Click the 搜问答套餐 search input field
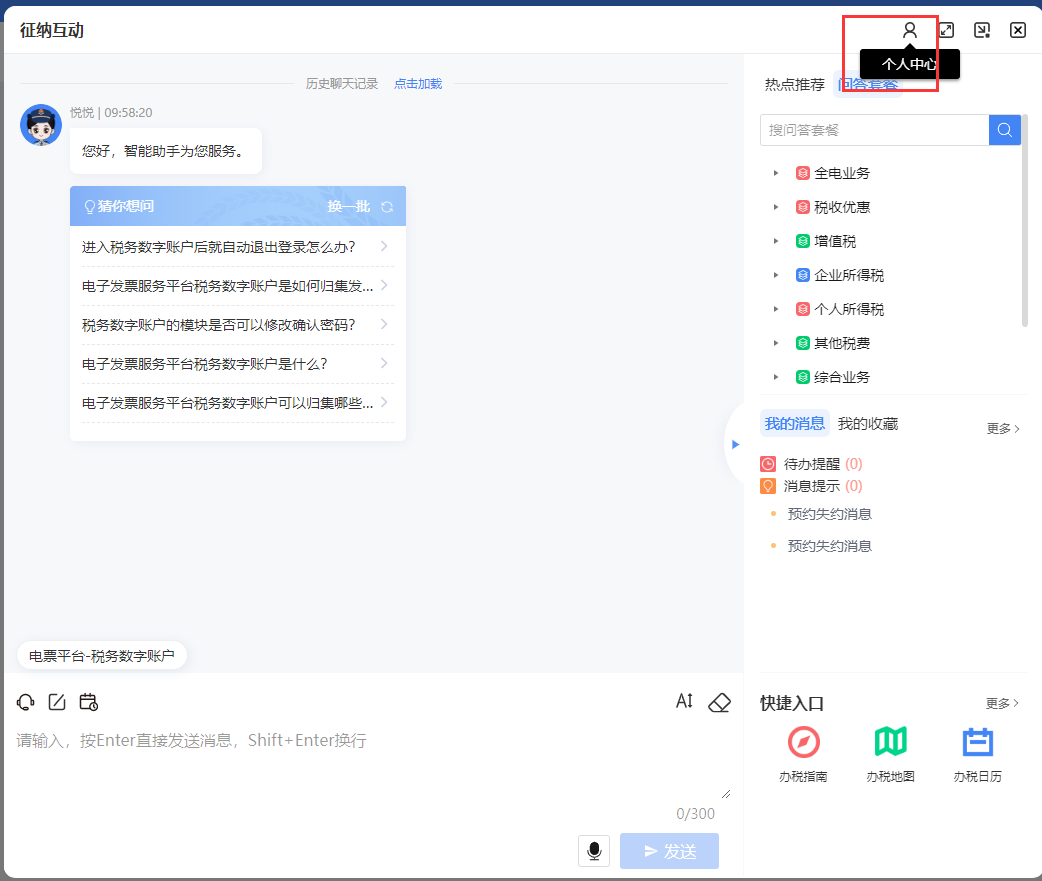This screenshot has width=1042, height=881. pos(875,130)
